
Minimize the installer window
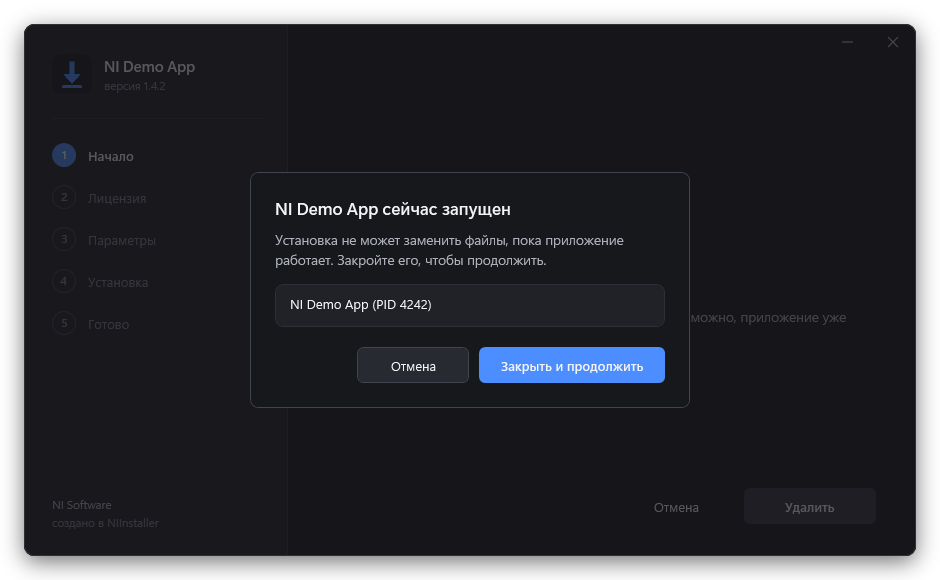click(x=847, y=42)
